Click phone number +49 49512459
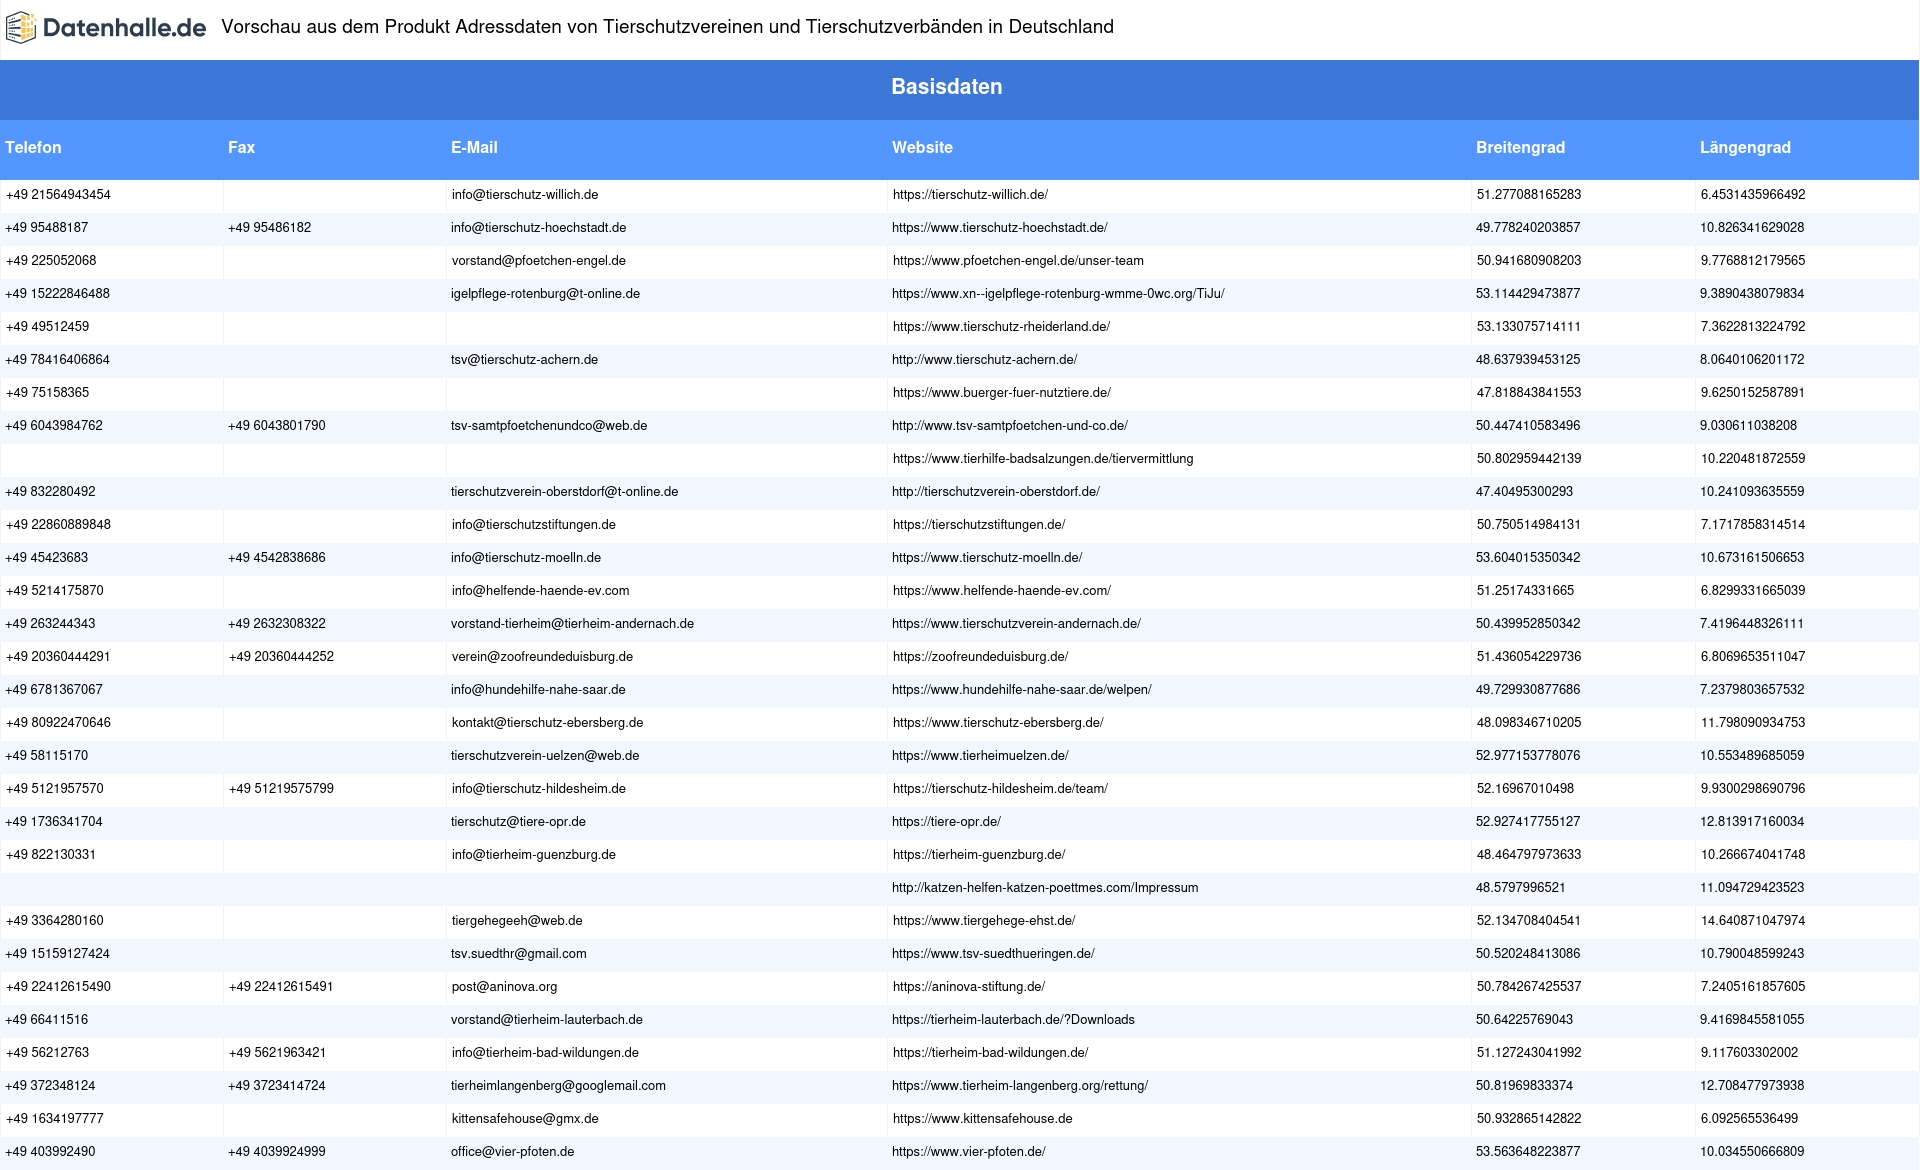1920x1170 pixels. pyautogui.click(x=47, y=327)
